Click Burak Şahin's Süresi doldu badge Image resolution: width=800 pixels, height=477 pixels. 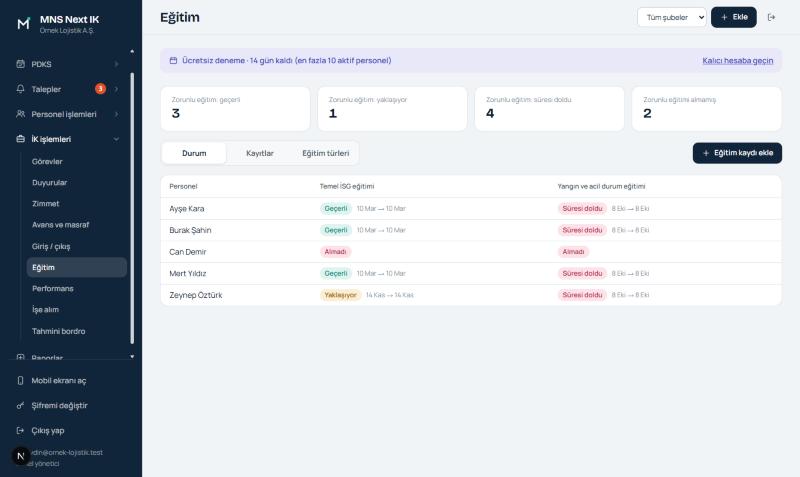tap(582, 230)
